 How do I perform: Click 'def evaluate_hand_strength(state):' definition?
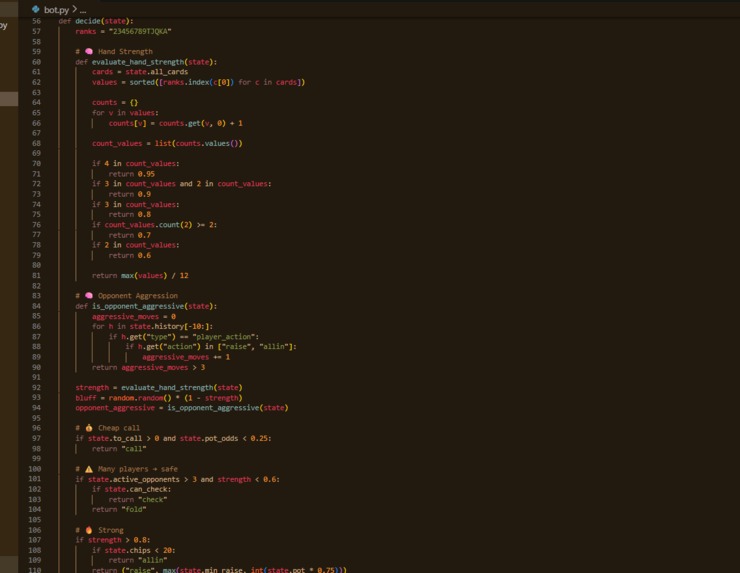coord(146,62)
